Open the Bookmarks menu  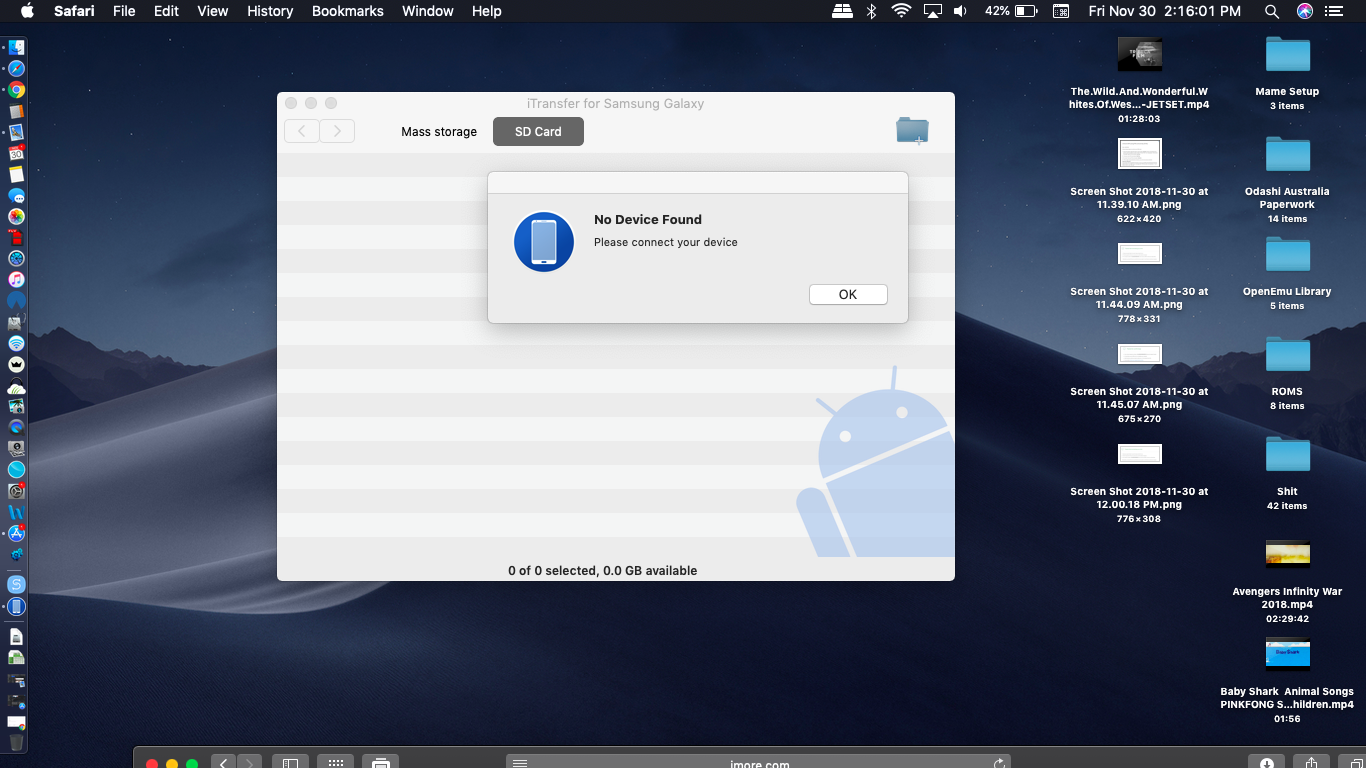click(347, 11)
